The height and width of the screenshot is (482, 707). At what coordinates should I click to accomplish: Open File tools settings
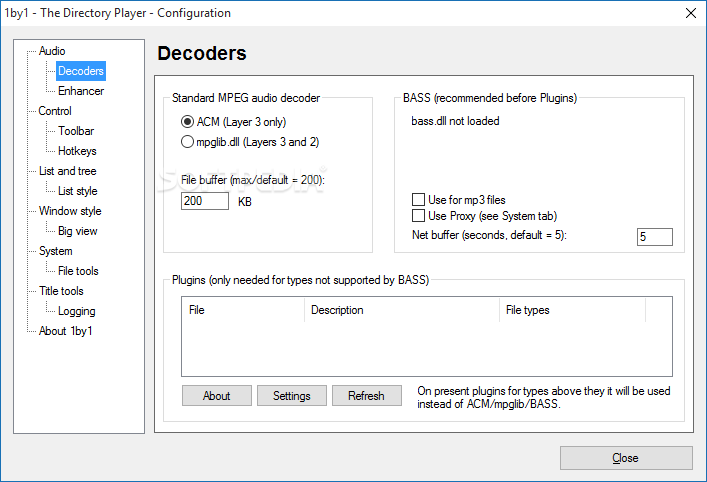(78, 271)
